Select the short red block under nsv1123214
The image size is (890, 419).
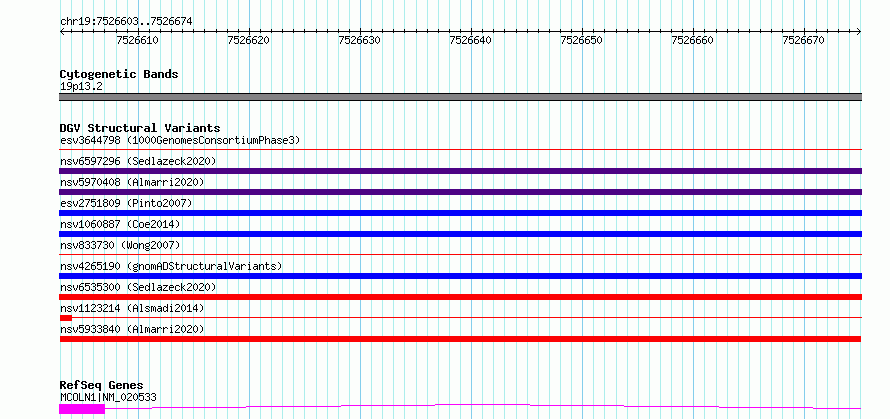tap(65, 318)
